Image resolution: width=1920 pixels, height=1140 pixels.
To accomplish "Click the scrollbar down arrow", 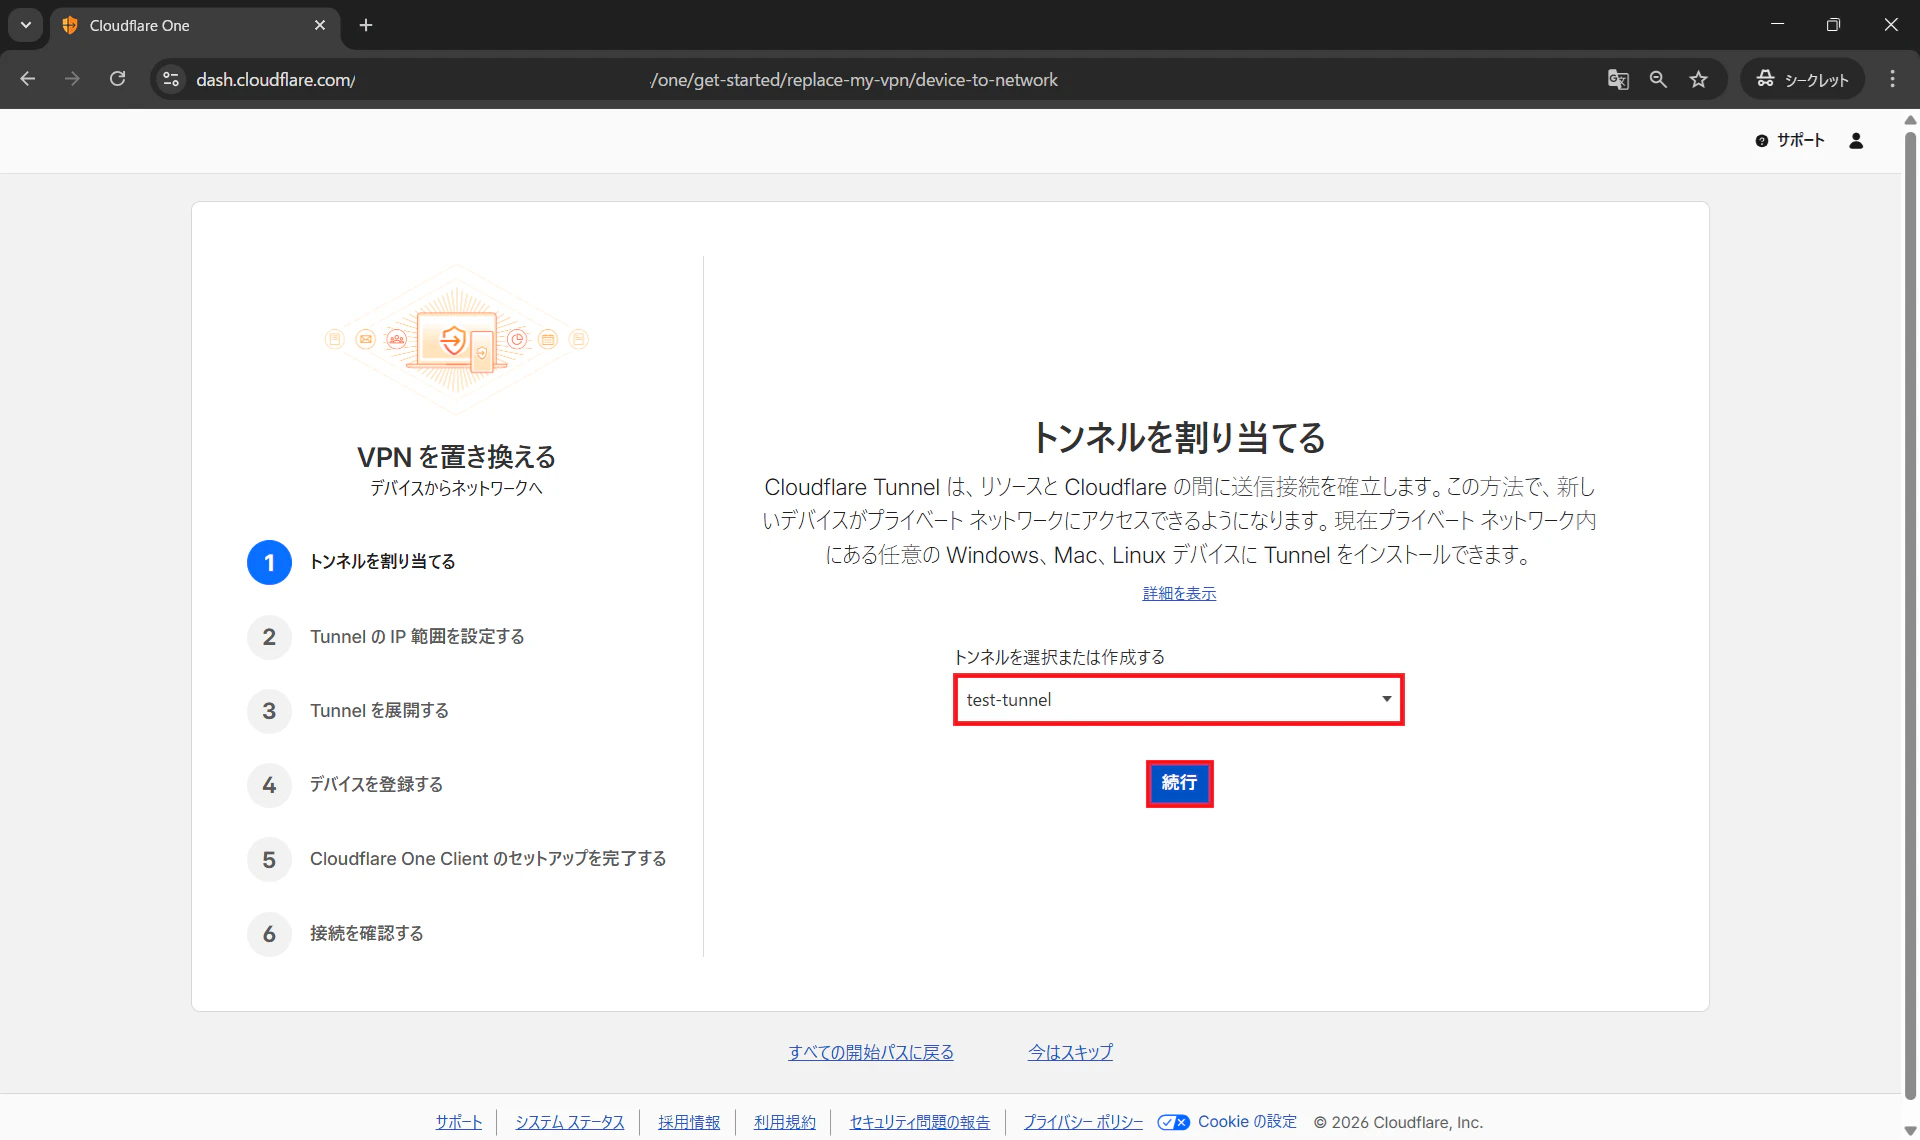I will [1910, 1131].
